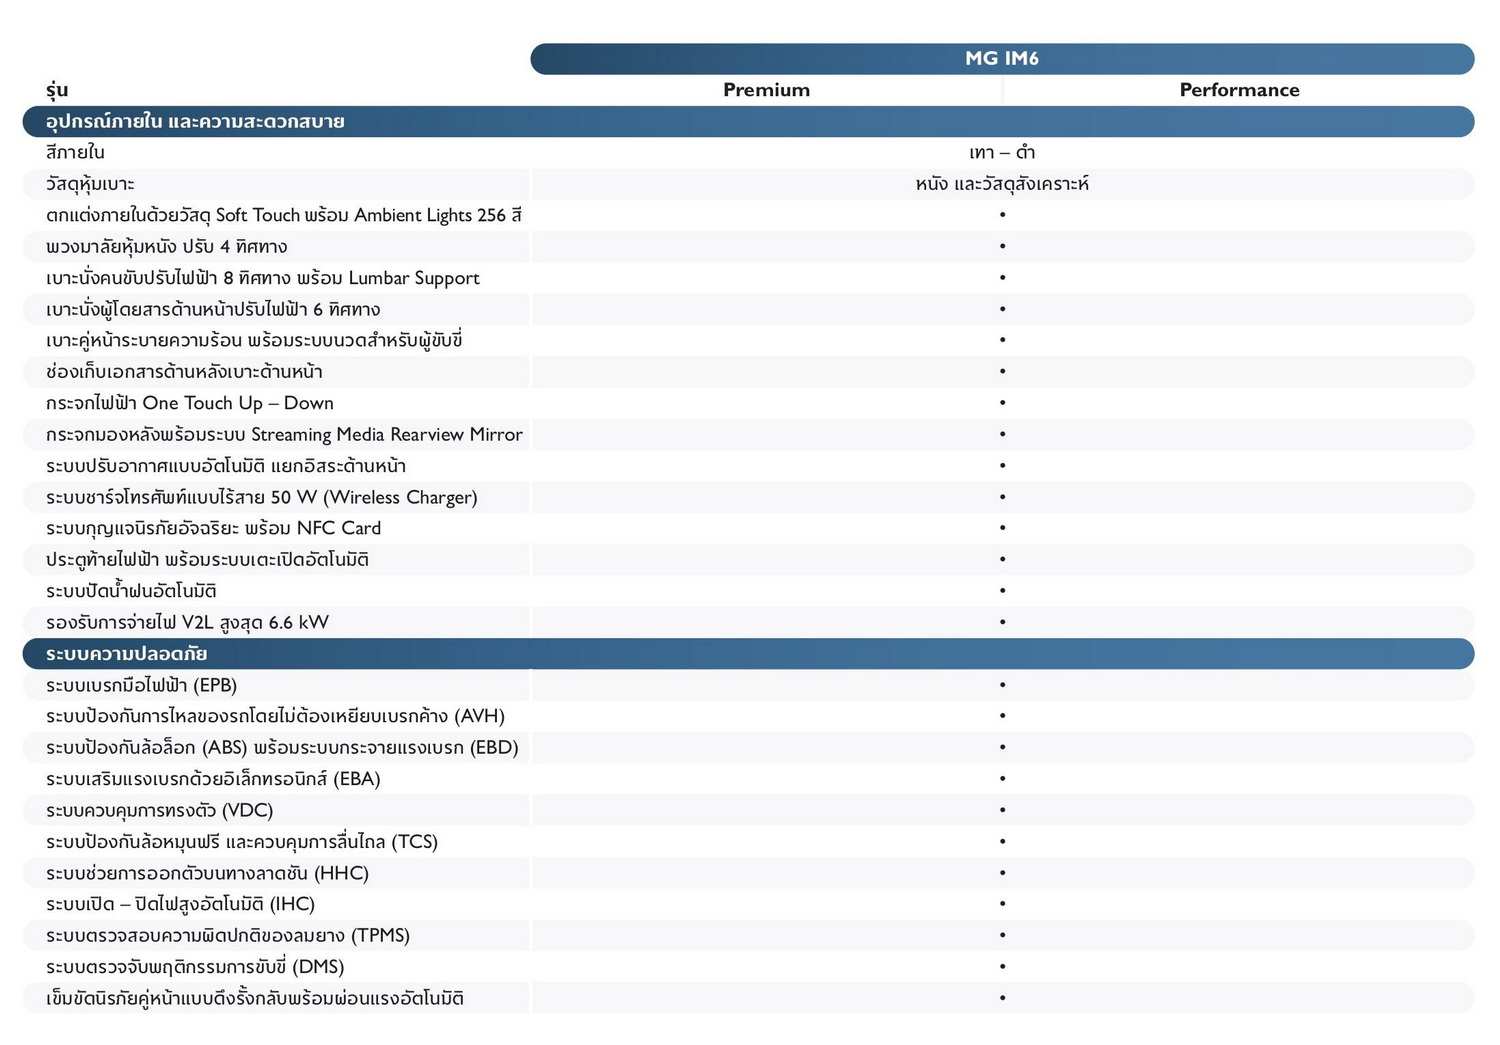Click the รุ่น label
1500x1045 pixels.
[x=57, y=90]
